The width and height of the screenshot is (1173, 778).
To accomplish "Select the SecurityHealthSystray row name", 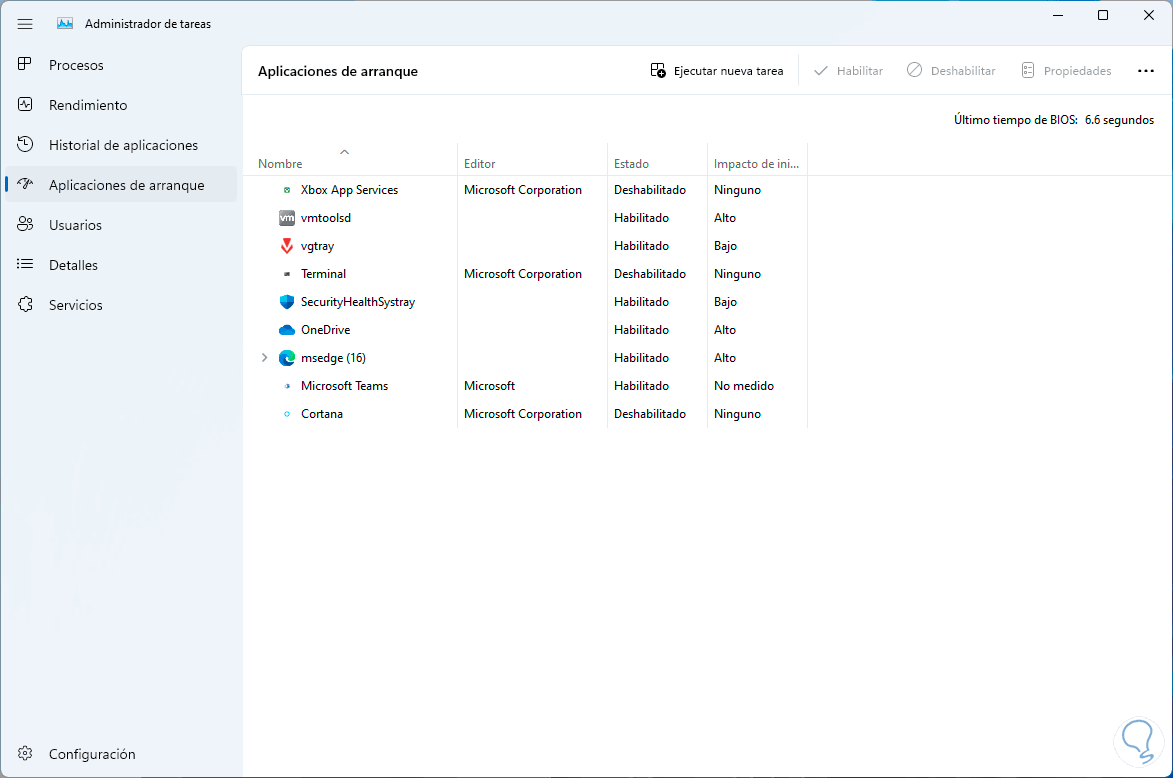I will [358, 302].
